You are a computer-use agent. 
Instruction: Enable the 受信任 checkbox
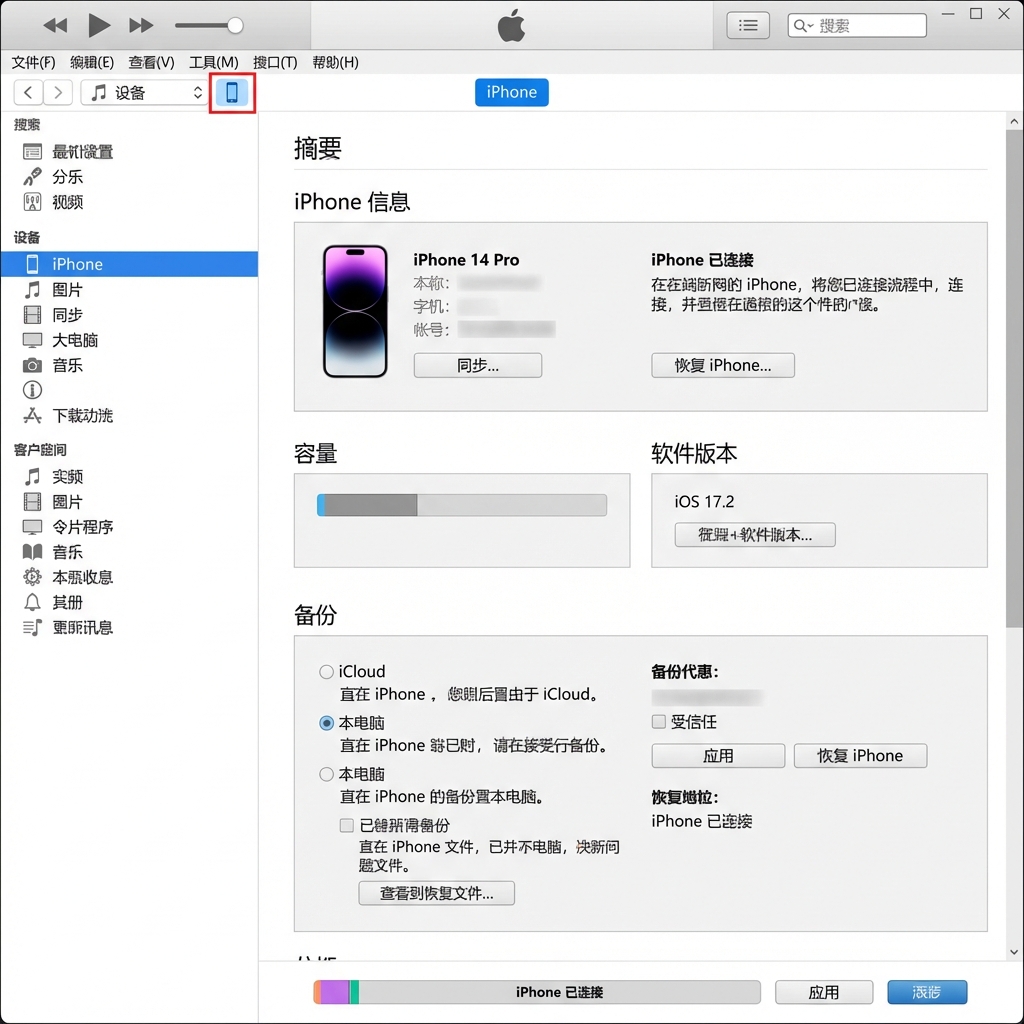658,722
